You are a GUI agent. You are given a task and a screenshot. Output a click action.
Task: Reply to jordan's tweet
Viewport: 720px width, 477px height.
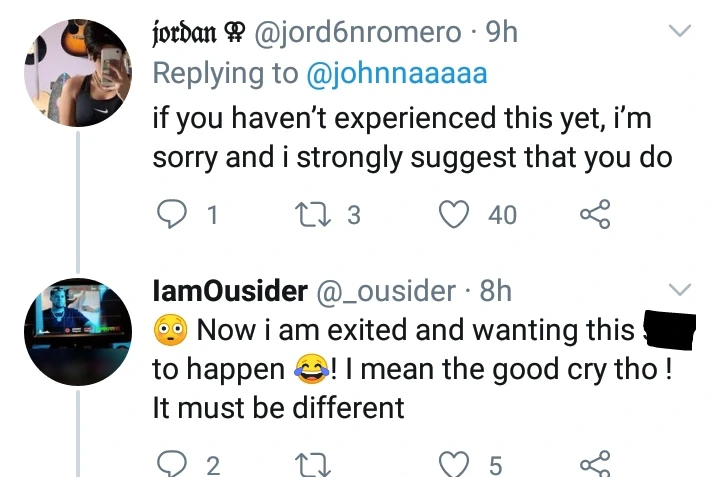[172, 213]
